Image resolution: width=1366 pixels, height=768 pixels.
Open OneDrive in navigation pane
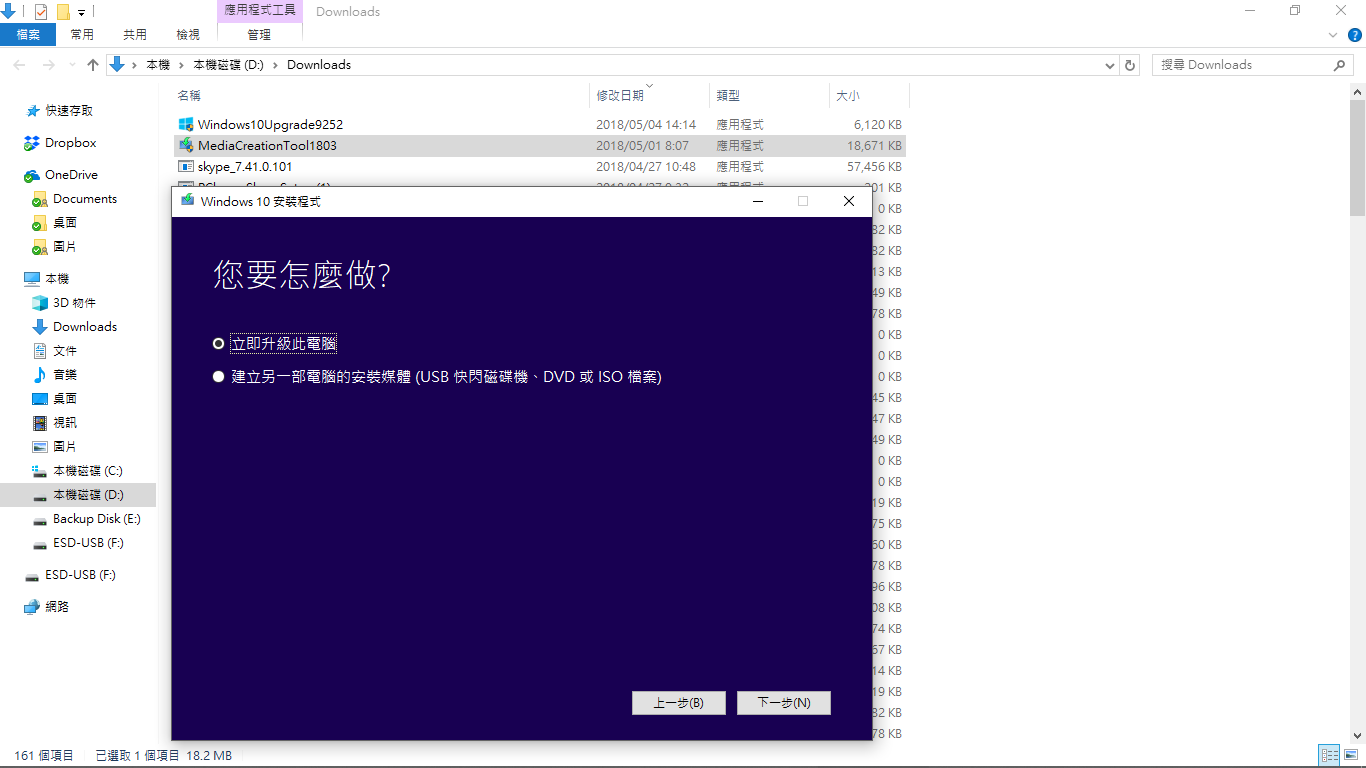pyautogui.click(x=60, y=175)
